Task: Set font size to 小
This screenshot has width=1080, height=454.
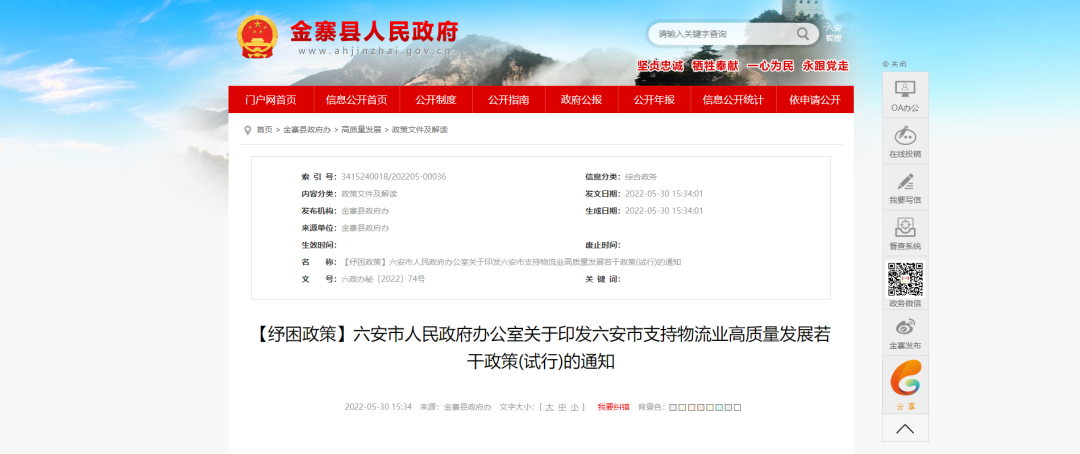Action: tap(574, 407)
